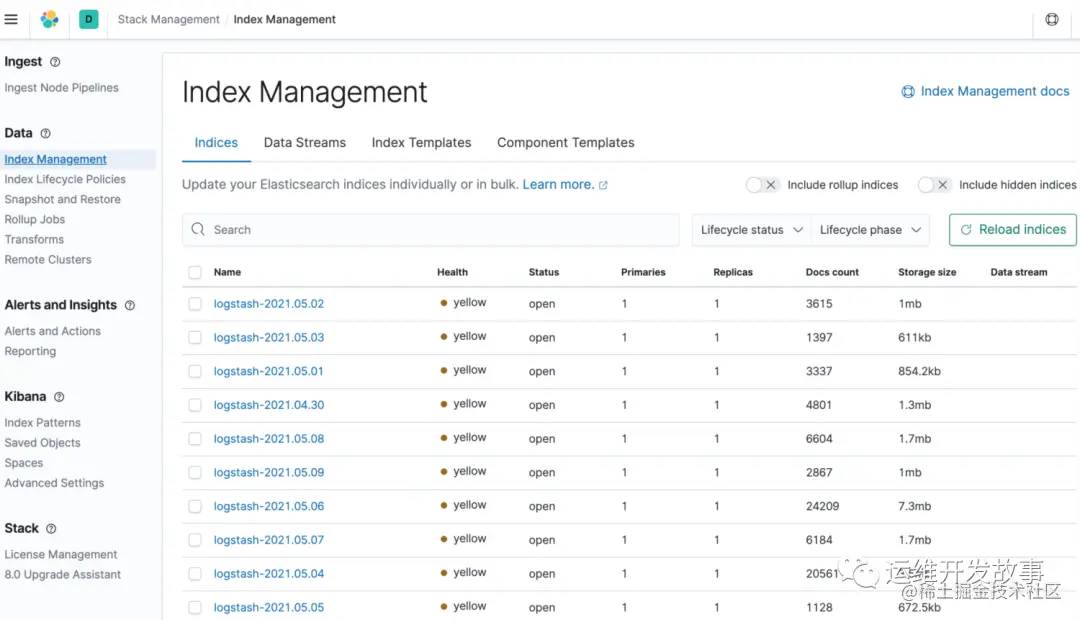1080x620 pixels.
Task: Open the D space avatar
Action: click(x=89, y=19)
